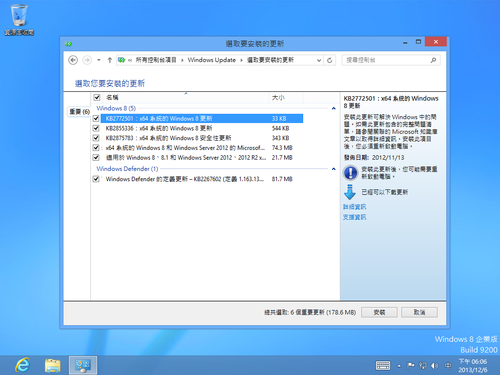Go back with the navigation arrow
This screenshot has width=500, height=375.
pyautogui.click(x=73, y=60)
